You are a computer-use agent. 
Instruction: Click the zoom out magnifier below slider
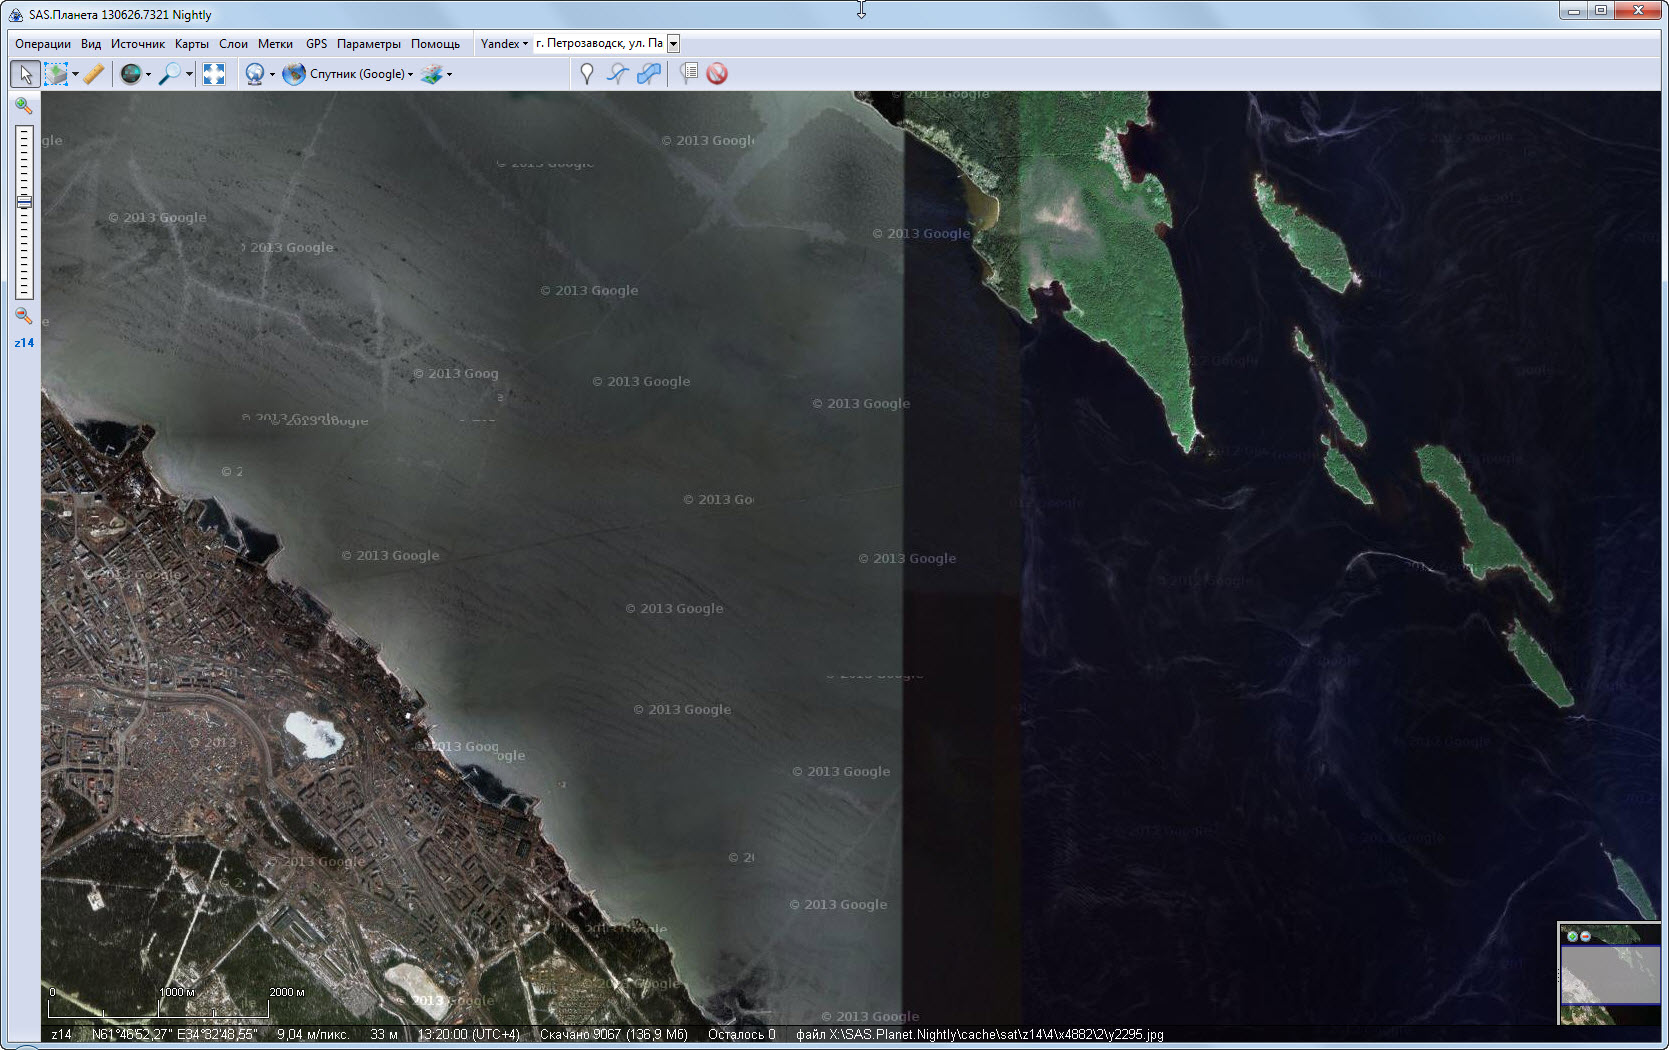click(24, 317)
